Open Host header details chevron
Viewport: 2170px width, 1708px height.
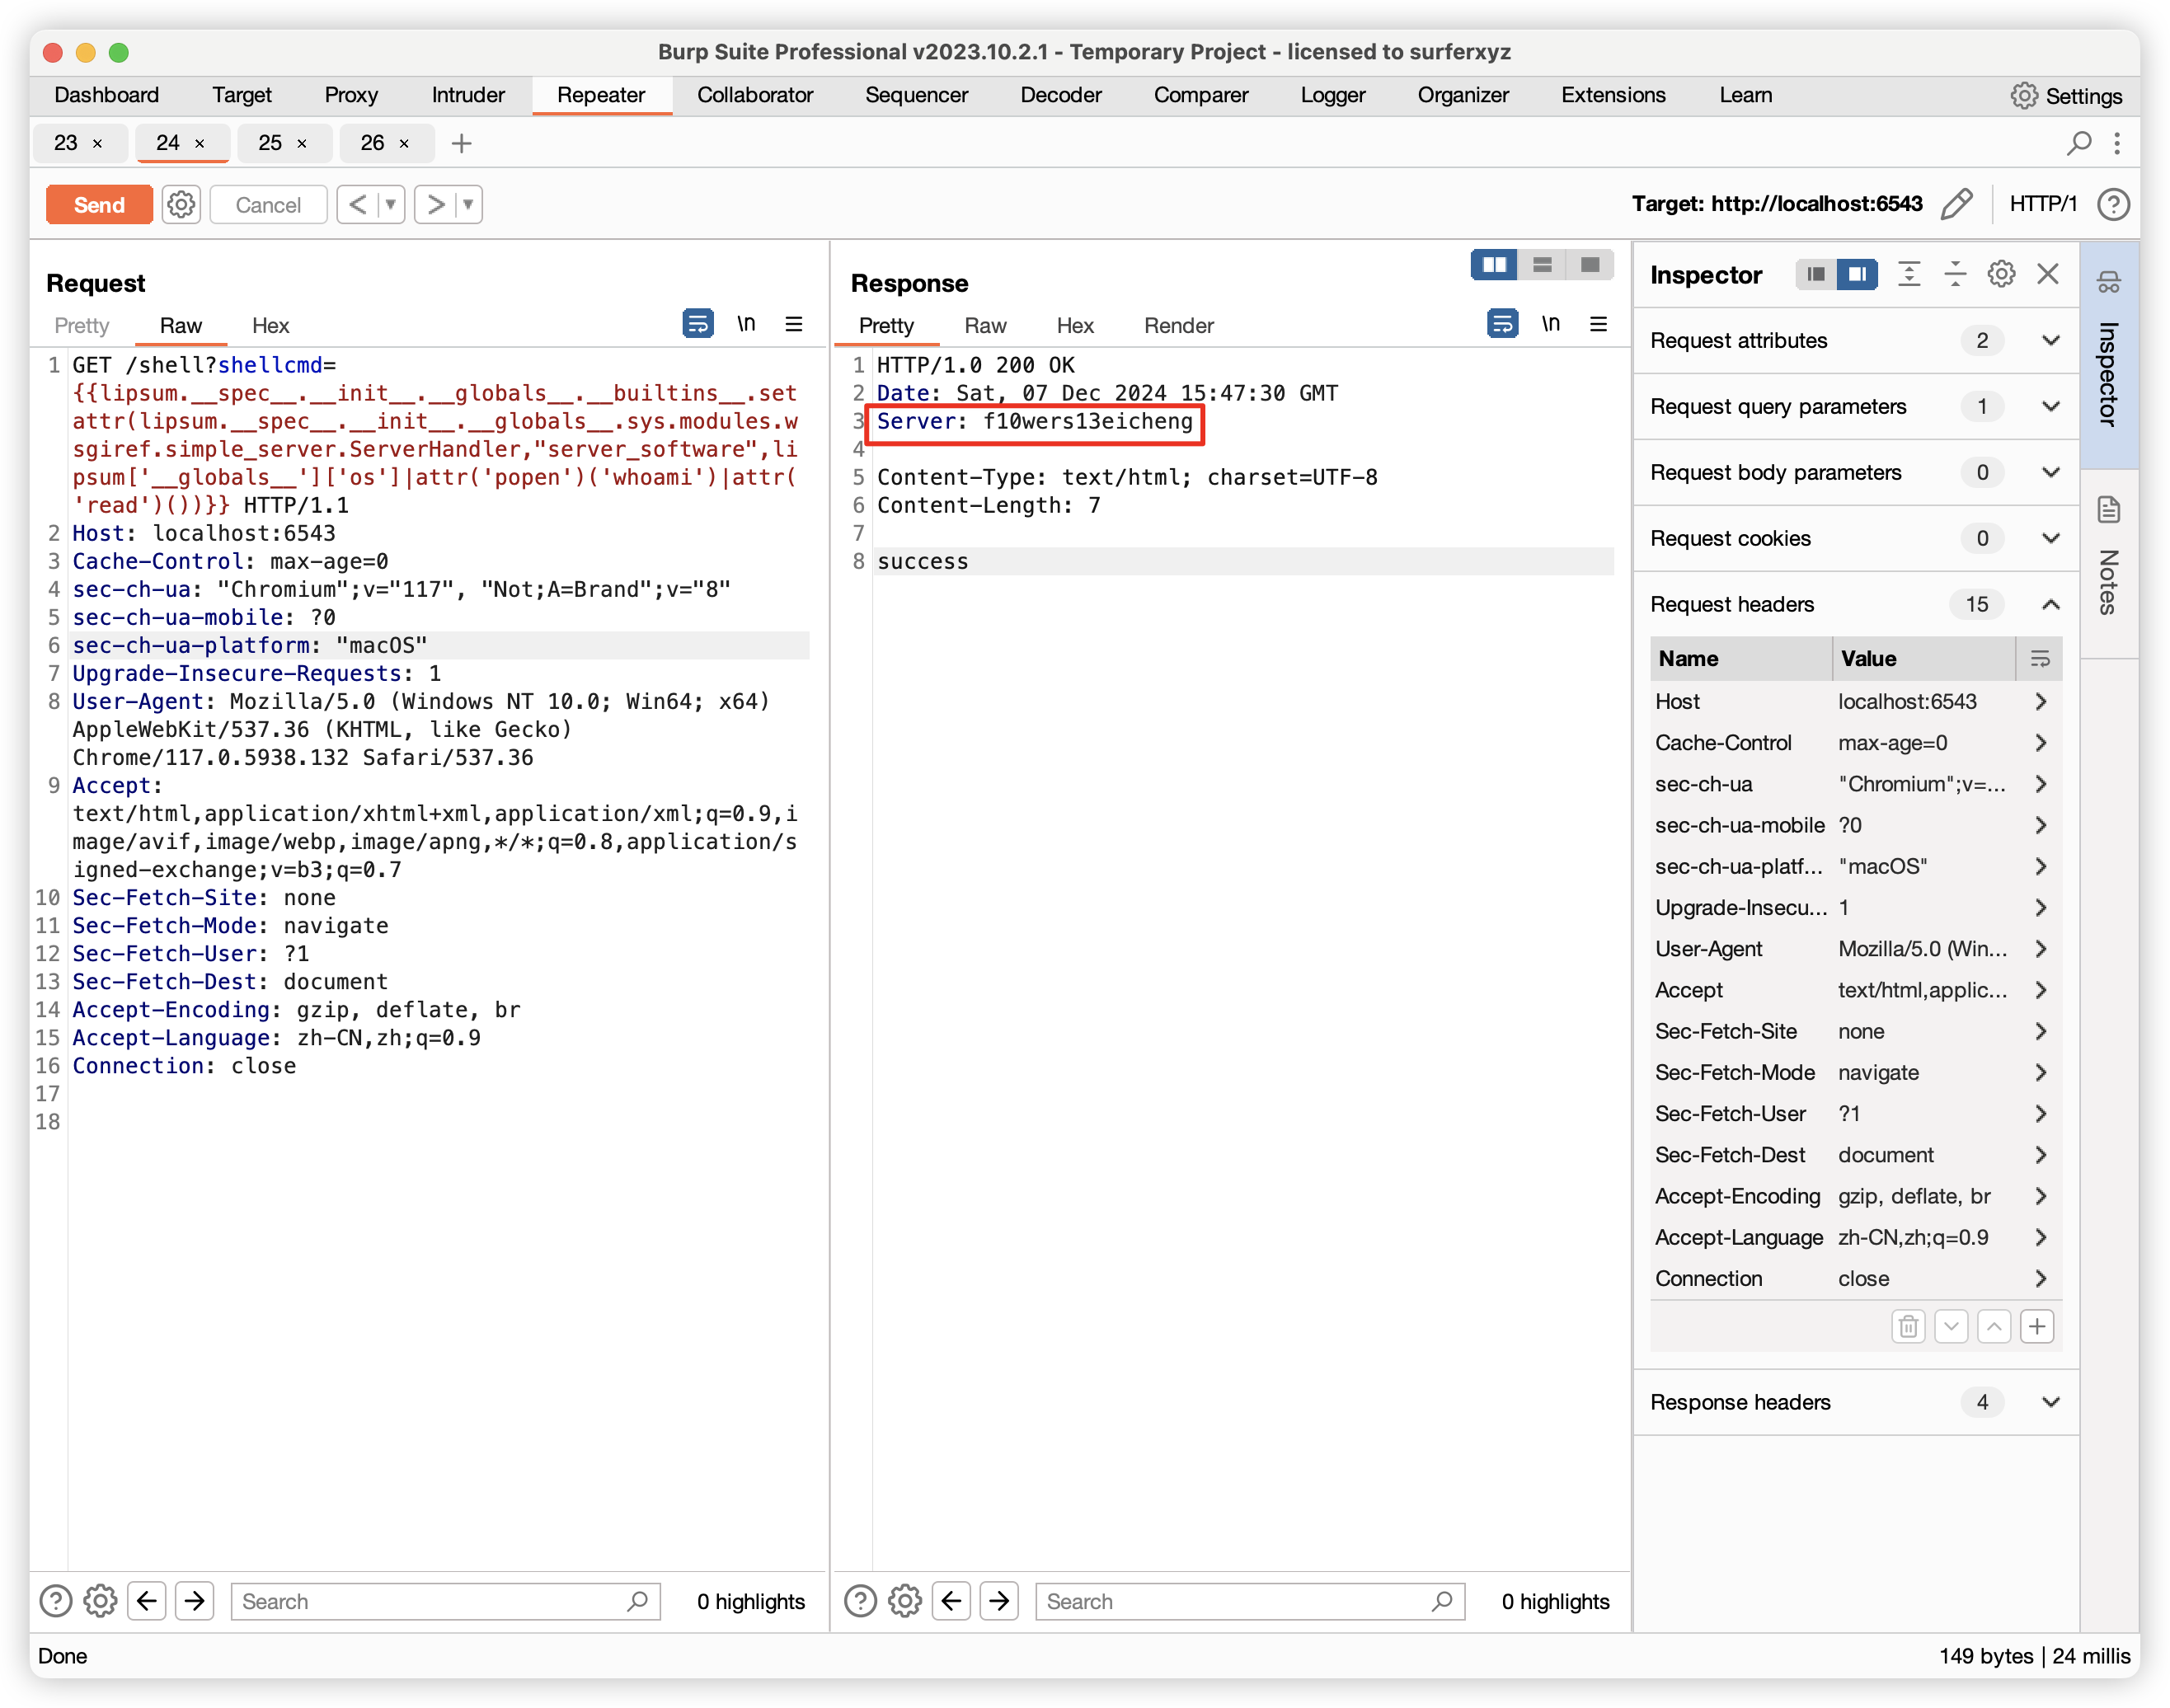[2041, 702]
